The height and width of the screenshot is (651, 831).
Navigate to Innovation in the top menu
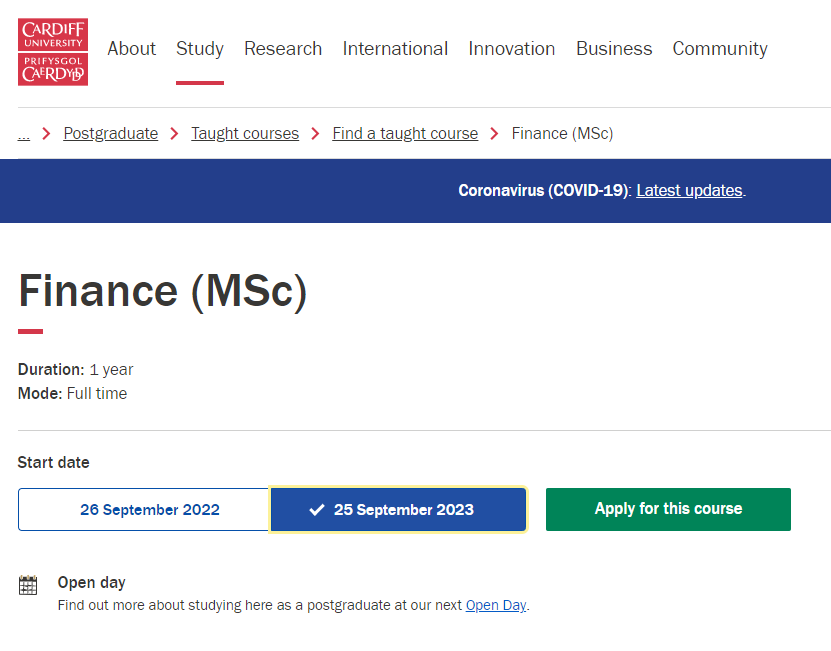click(512, 49)
